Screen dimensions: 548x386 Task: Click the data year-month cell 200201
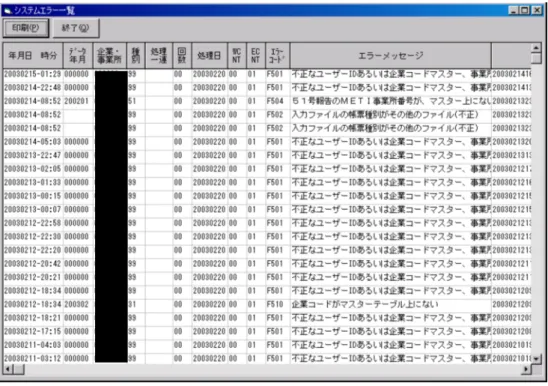[x=78, y=101]
